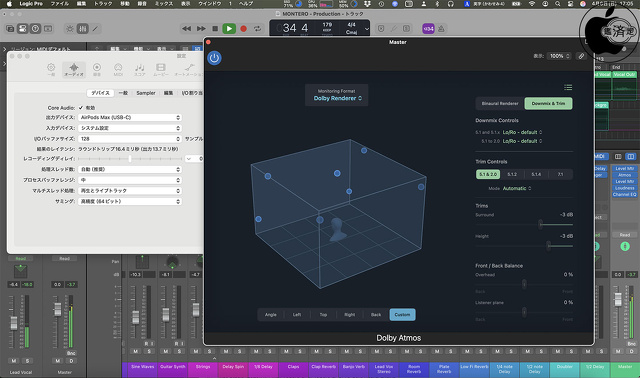Select the Downmix & Trim tab
This screenshot has width=640, height=378.
click(x=548, y=104)
